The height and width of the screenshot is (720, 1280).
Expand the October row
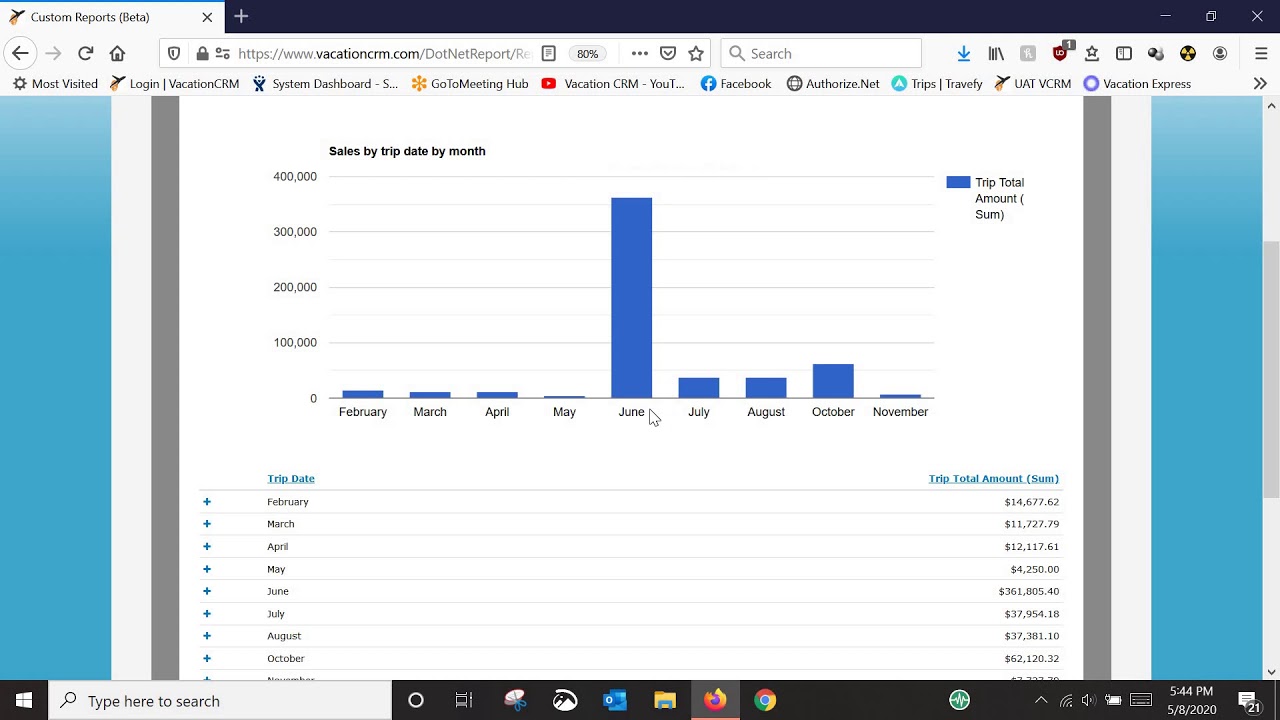coord(207,658)
